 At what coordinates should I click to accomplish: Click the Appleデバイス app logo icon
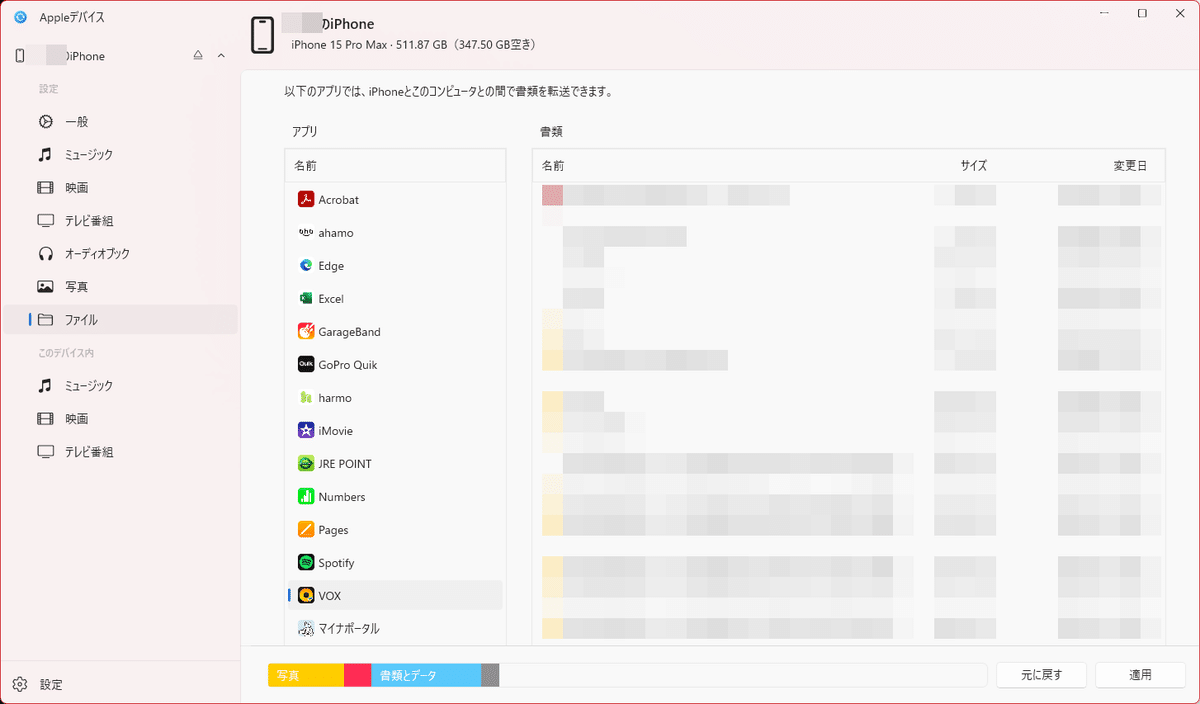pyautogui.click(x=20, y=17)
